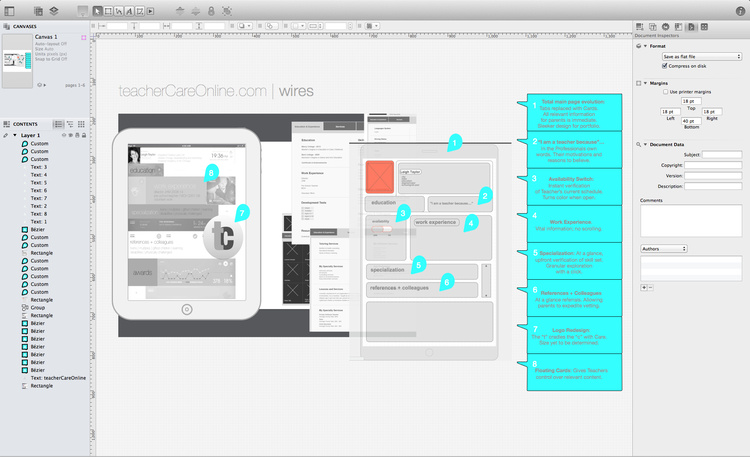The image size is (750, 457).
Task: Switch Contents to list view
Action: (58, 124)
